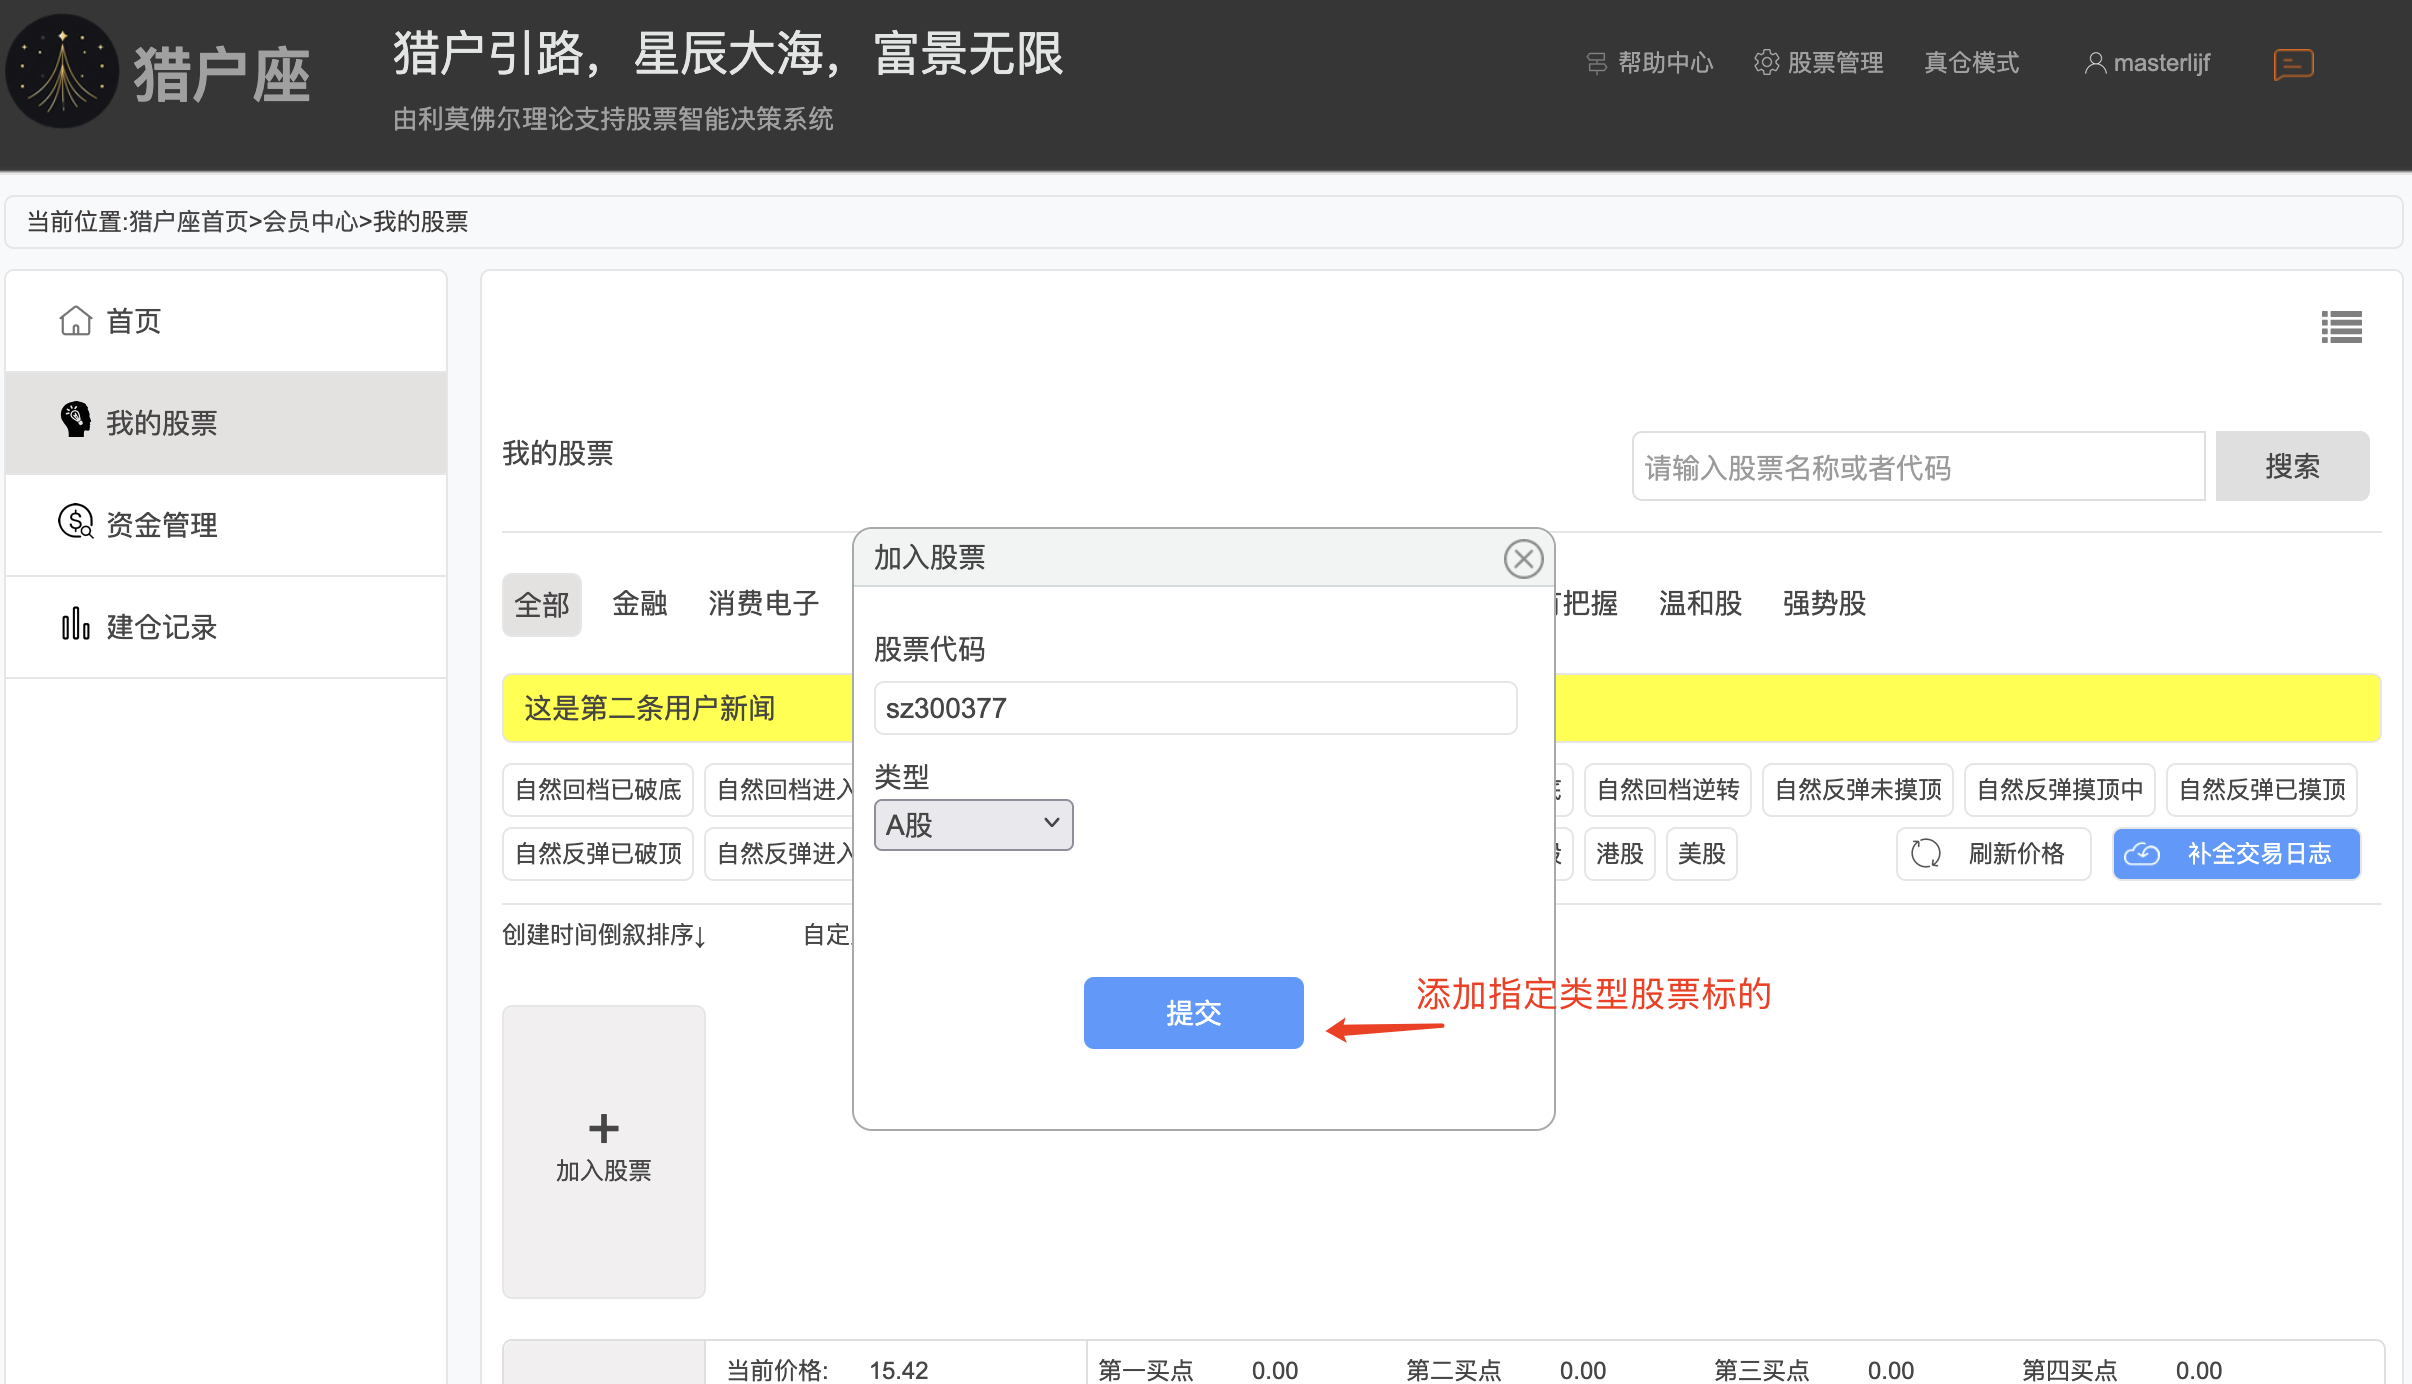Image resolution: width=2412 pixels, height=1384 pixels.
Task: Expand the A股 type dropdown
Action: pyautogui.click(x=973, y=825)
